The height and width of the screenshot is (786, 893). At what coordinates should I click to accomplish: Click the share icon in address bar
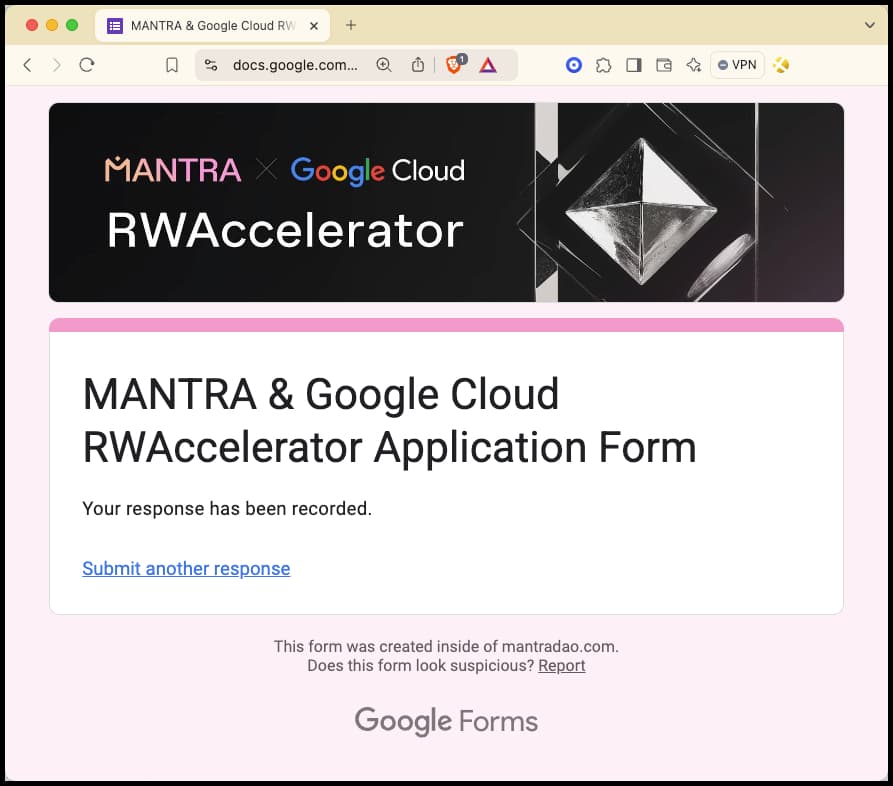coord(418,65)
